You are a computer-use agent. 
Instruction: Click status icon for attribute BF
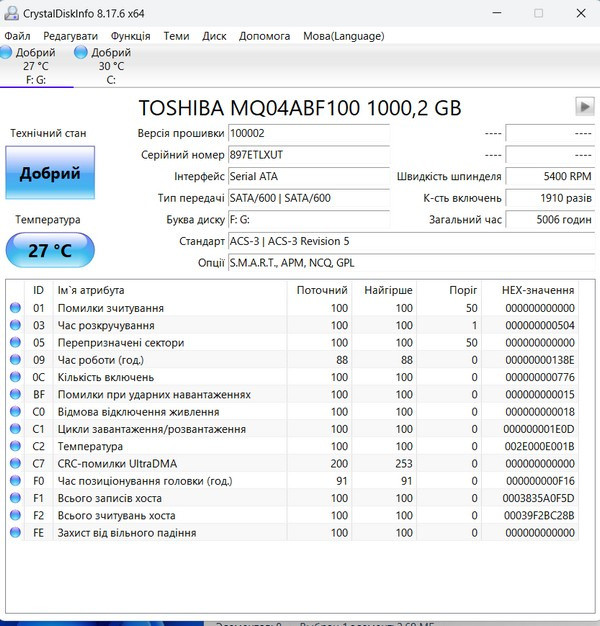click(x=15, y=394)
